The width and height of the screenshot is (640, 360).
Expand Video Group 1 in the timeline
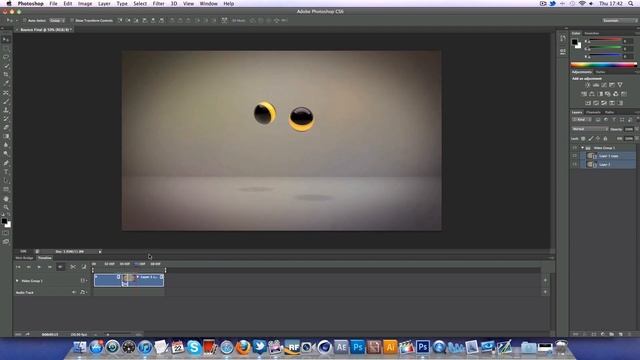click(17, 281)
